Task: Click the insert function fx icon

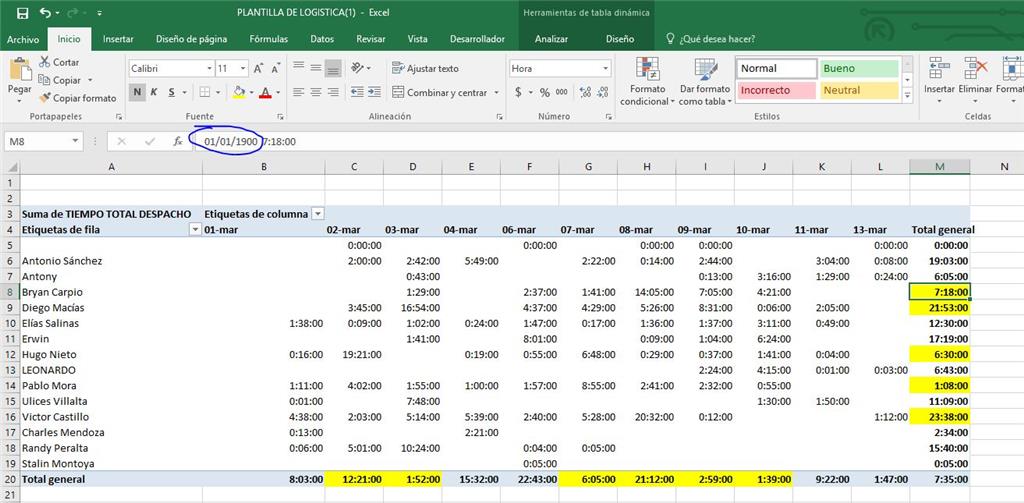Action: (x=178, y=141)
